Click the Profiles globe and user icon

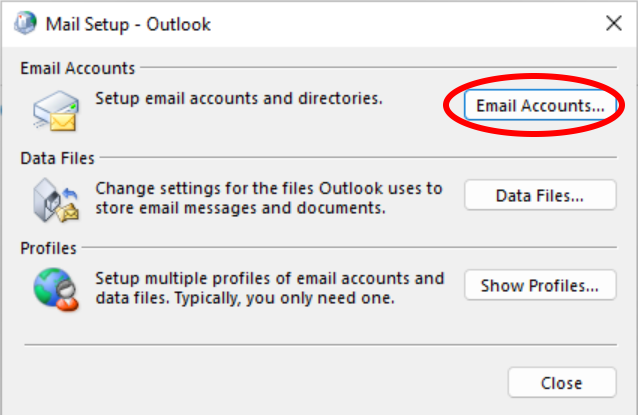point(56,289)
